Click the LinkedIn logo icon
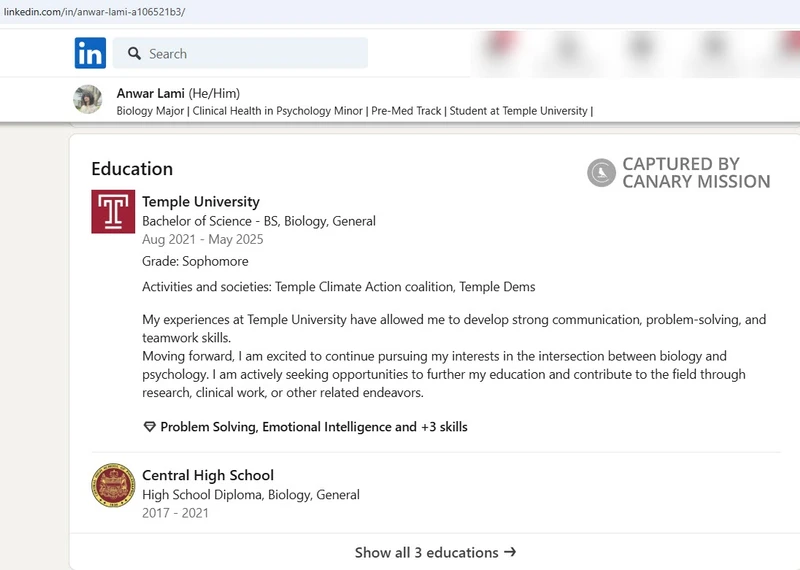Viewport: 800px width, 570px height. point(90,53)
